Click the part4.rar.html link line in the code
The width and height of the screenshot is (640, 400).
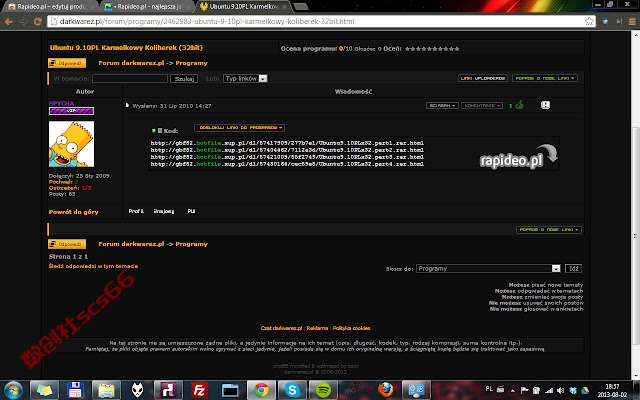click(x=287, y=164)
